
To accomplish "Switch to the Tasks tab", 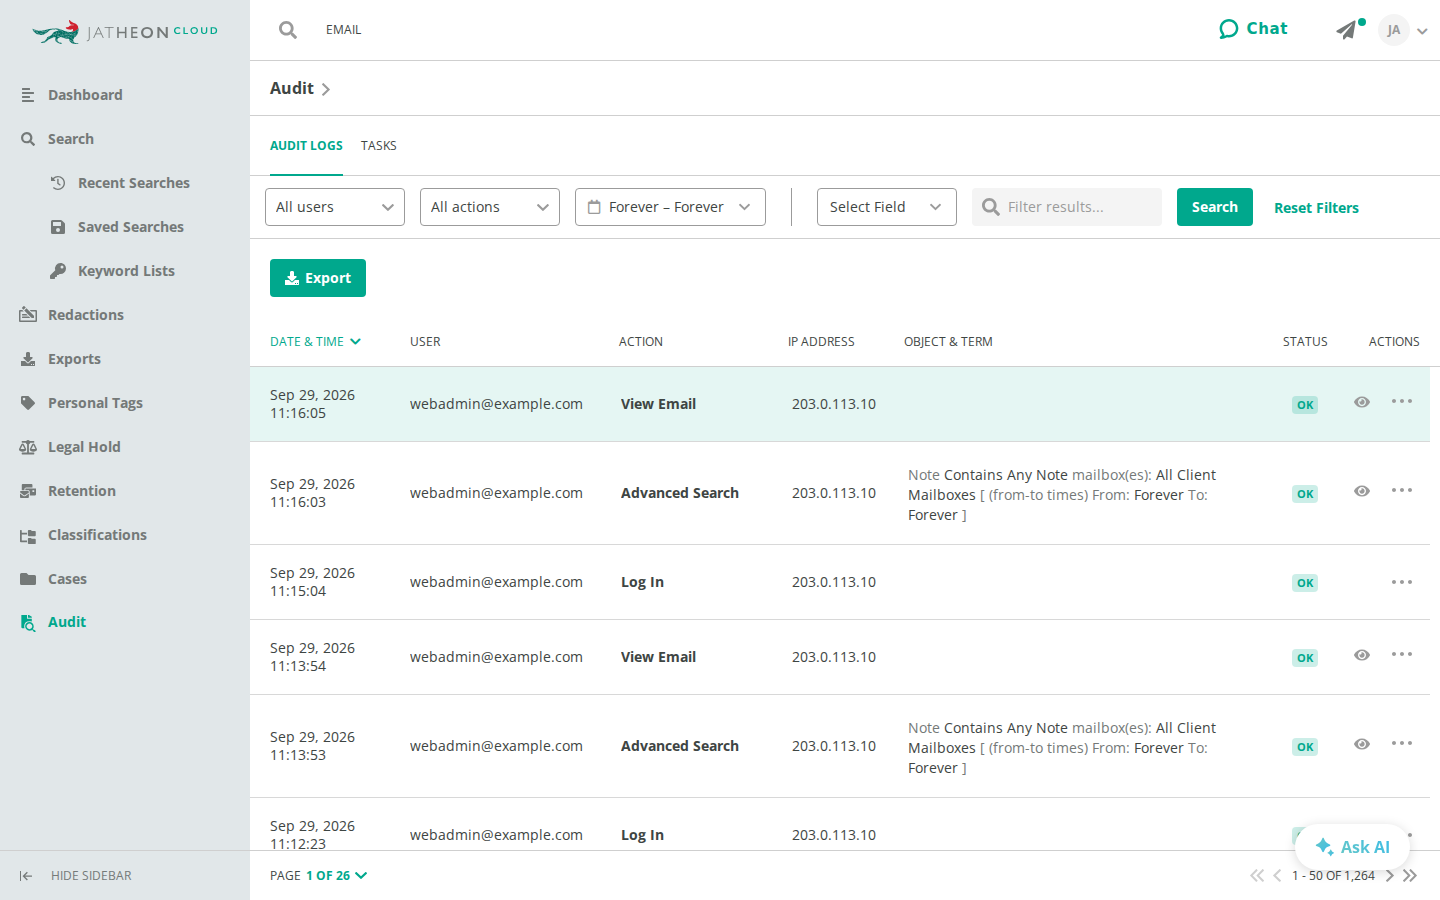I will [379, 146].
